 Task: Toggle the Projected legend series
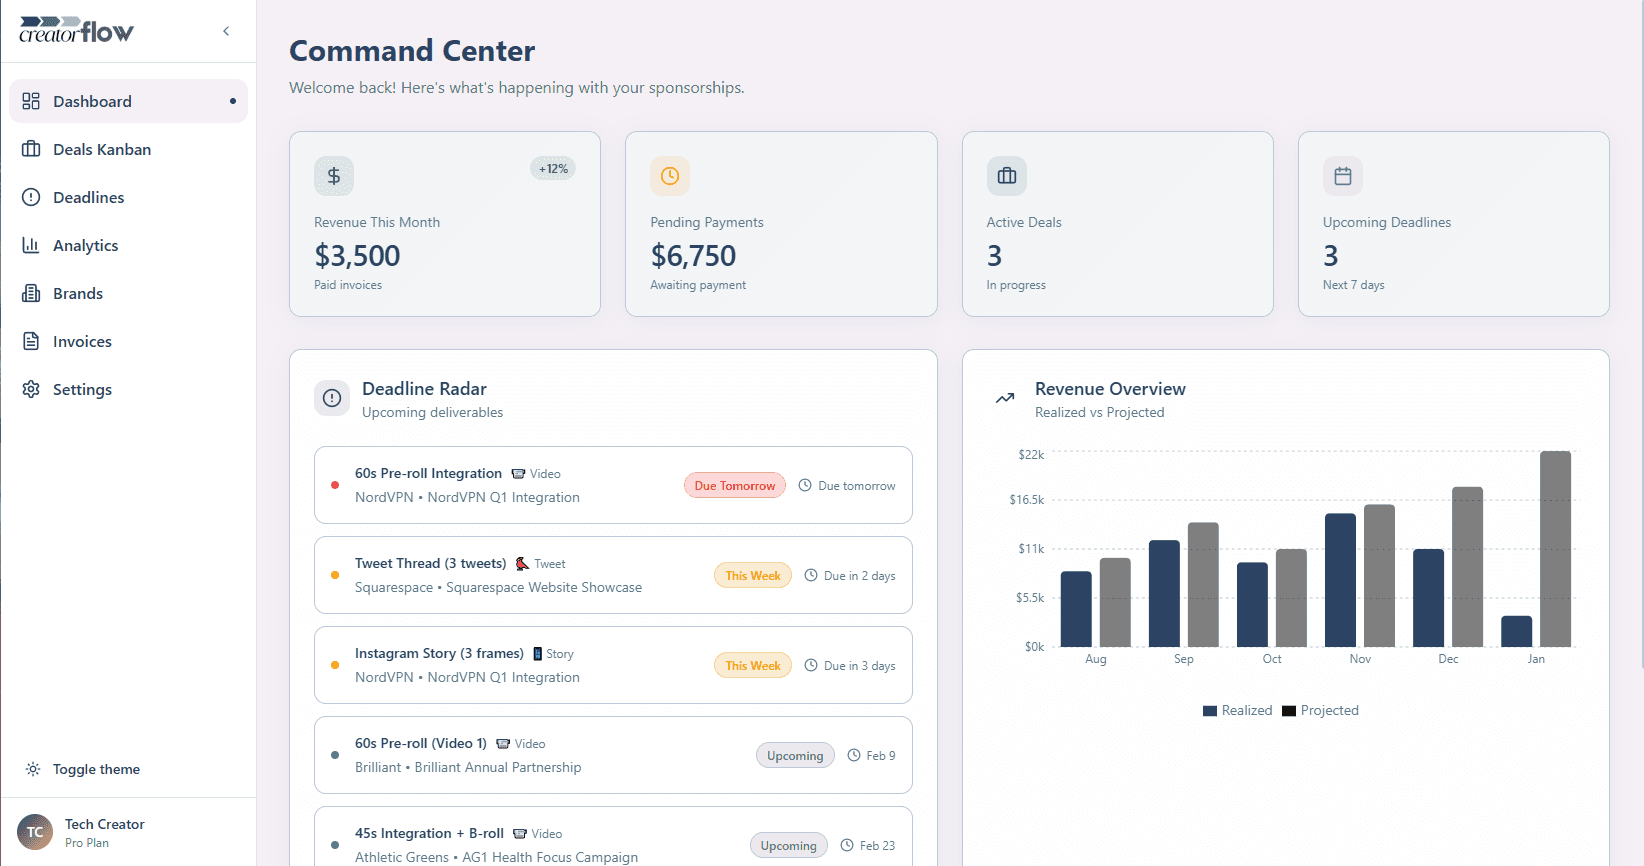tap(1321, 711)
